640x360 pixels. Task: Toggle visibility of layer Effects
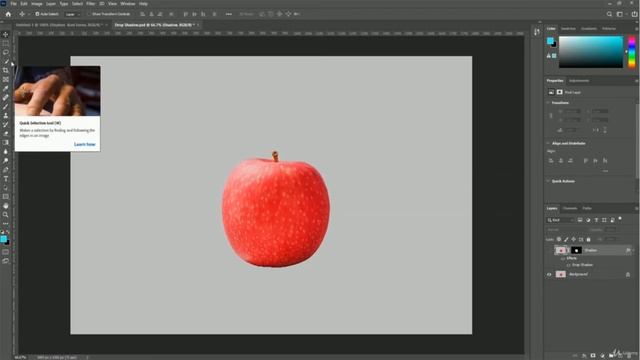pos(563,258)
